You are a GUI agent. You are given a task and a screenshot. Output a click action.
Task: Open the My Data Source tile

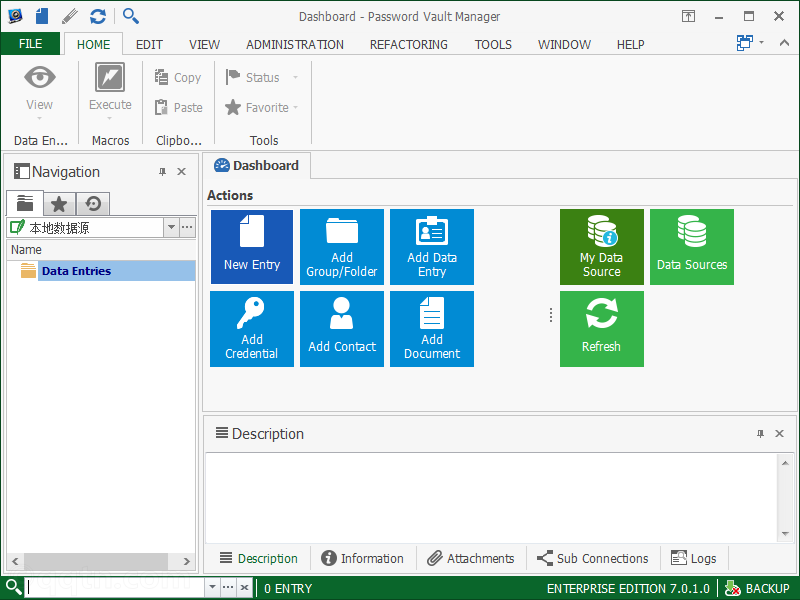602,247
